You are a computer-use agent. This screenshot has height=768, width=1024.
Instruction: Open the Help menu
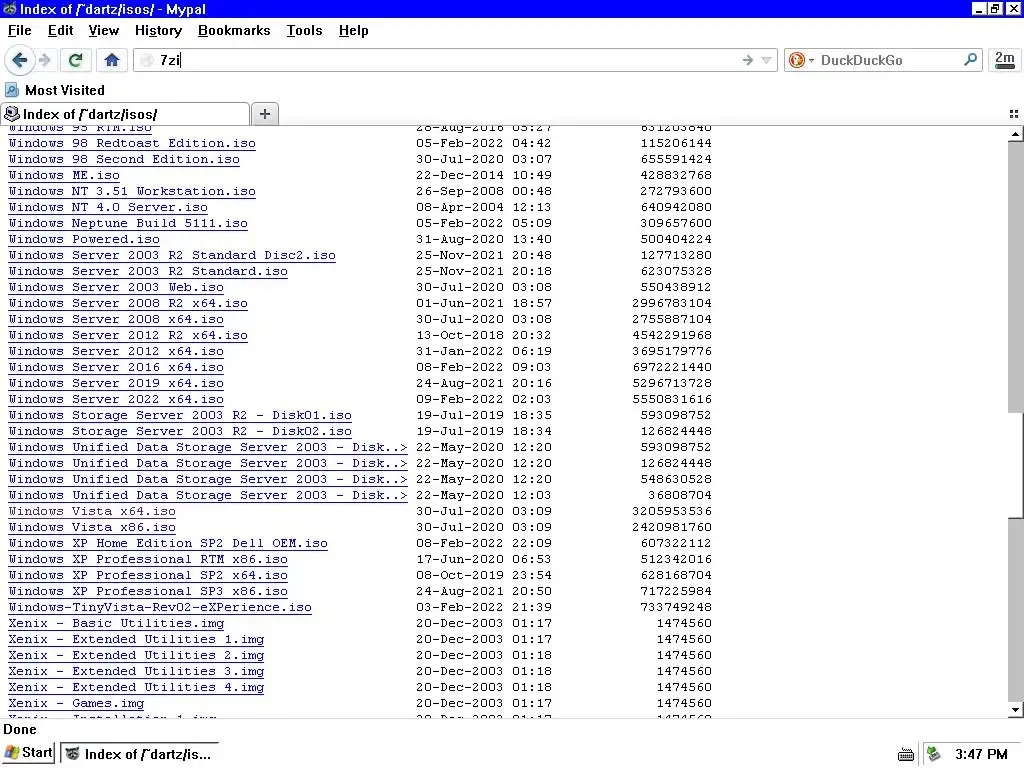coord(353,31)
